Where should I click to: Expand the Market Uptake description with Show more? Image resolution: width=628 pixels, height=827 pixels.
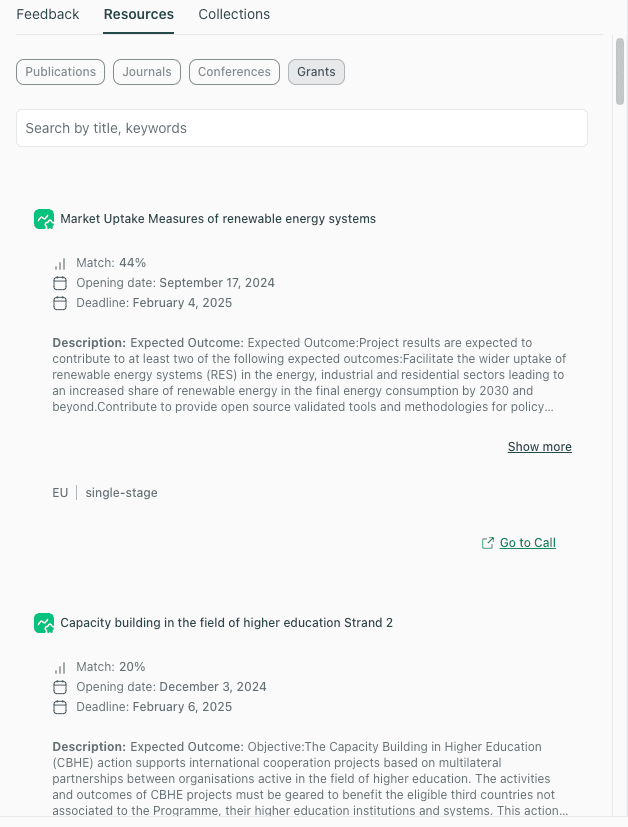point(539,446)
